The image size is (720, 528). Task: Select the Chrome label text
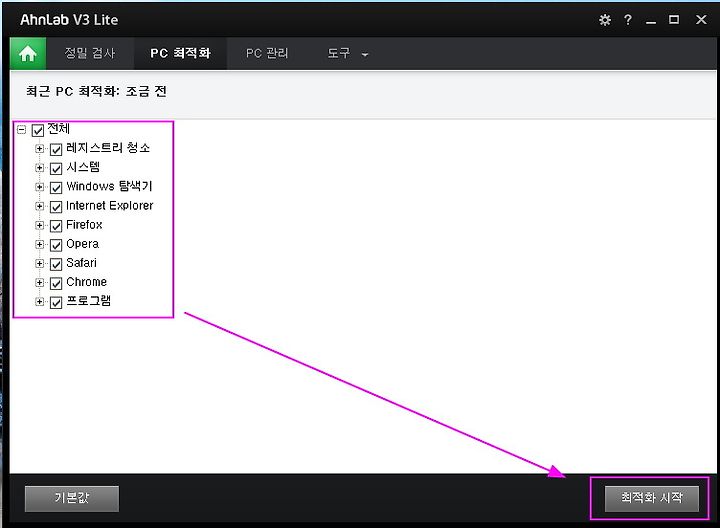coord(86,282)
